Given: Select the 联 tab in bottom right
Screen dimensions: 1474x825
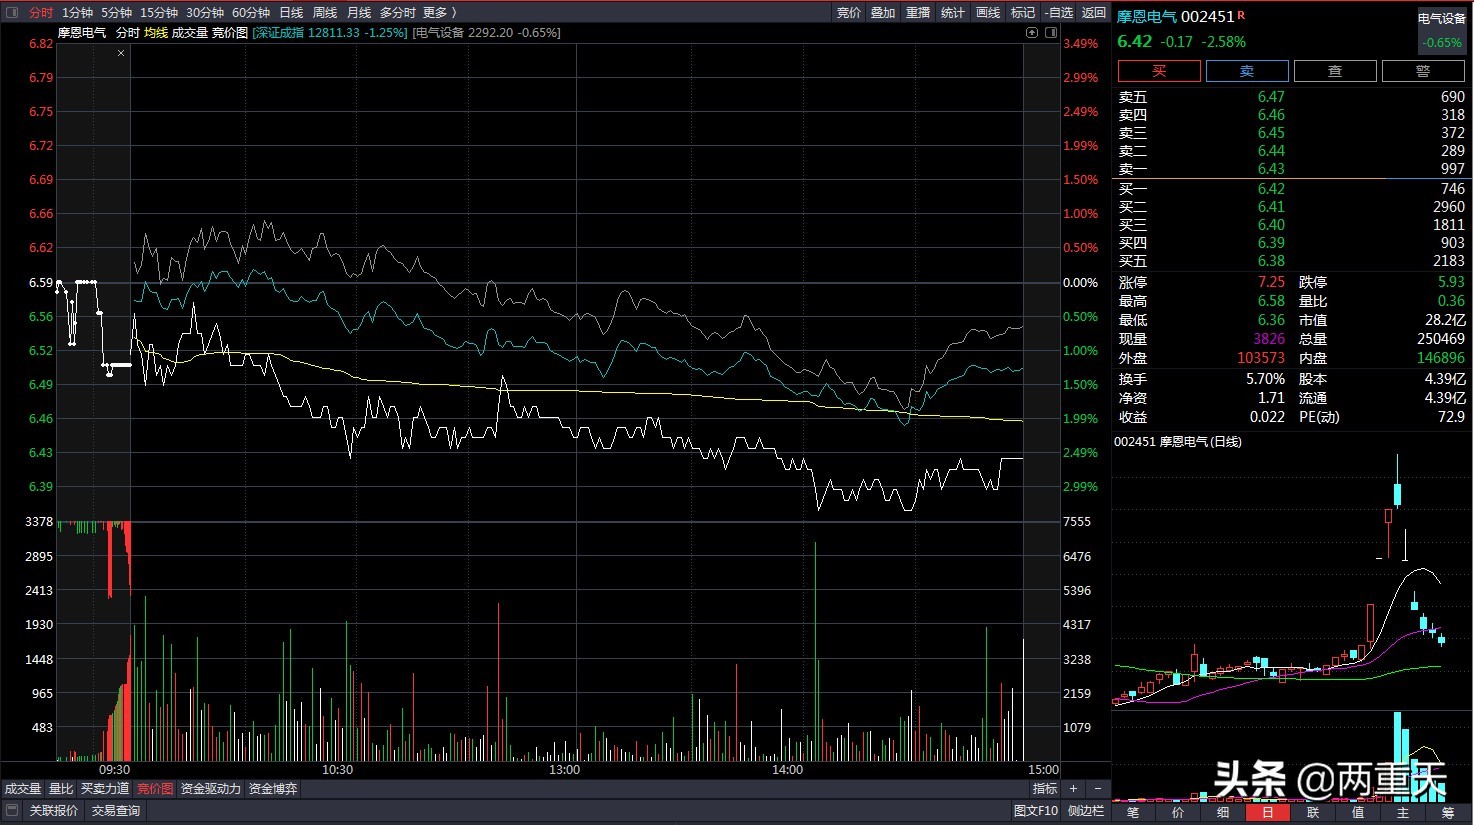Looking at the screenshot, I should 1313,812.
